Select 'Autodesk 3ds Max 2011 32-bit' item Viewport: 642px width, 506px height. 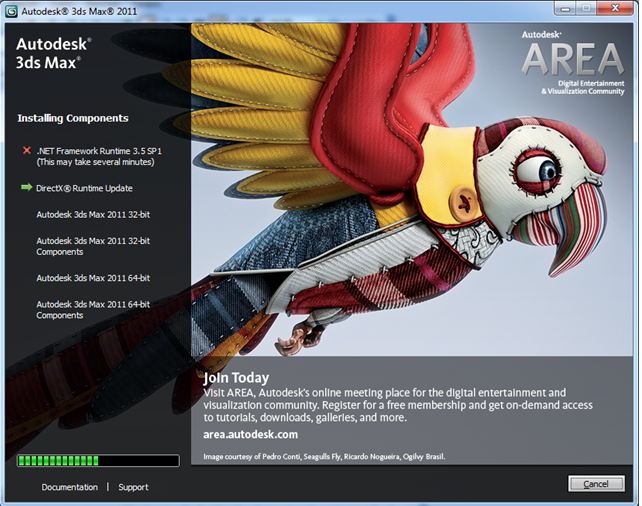coord(93,215)
